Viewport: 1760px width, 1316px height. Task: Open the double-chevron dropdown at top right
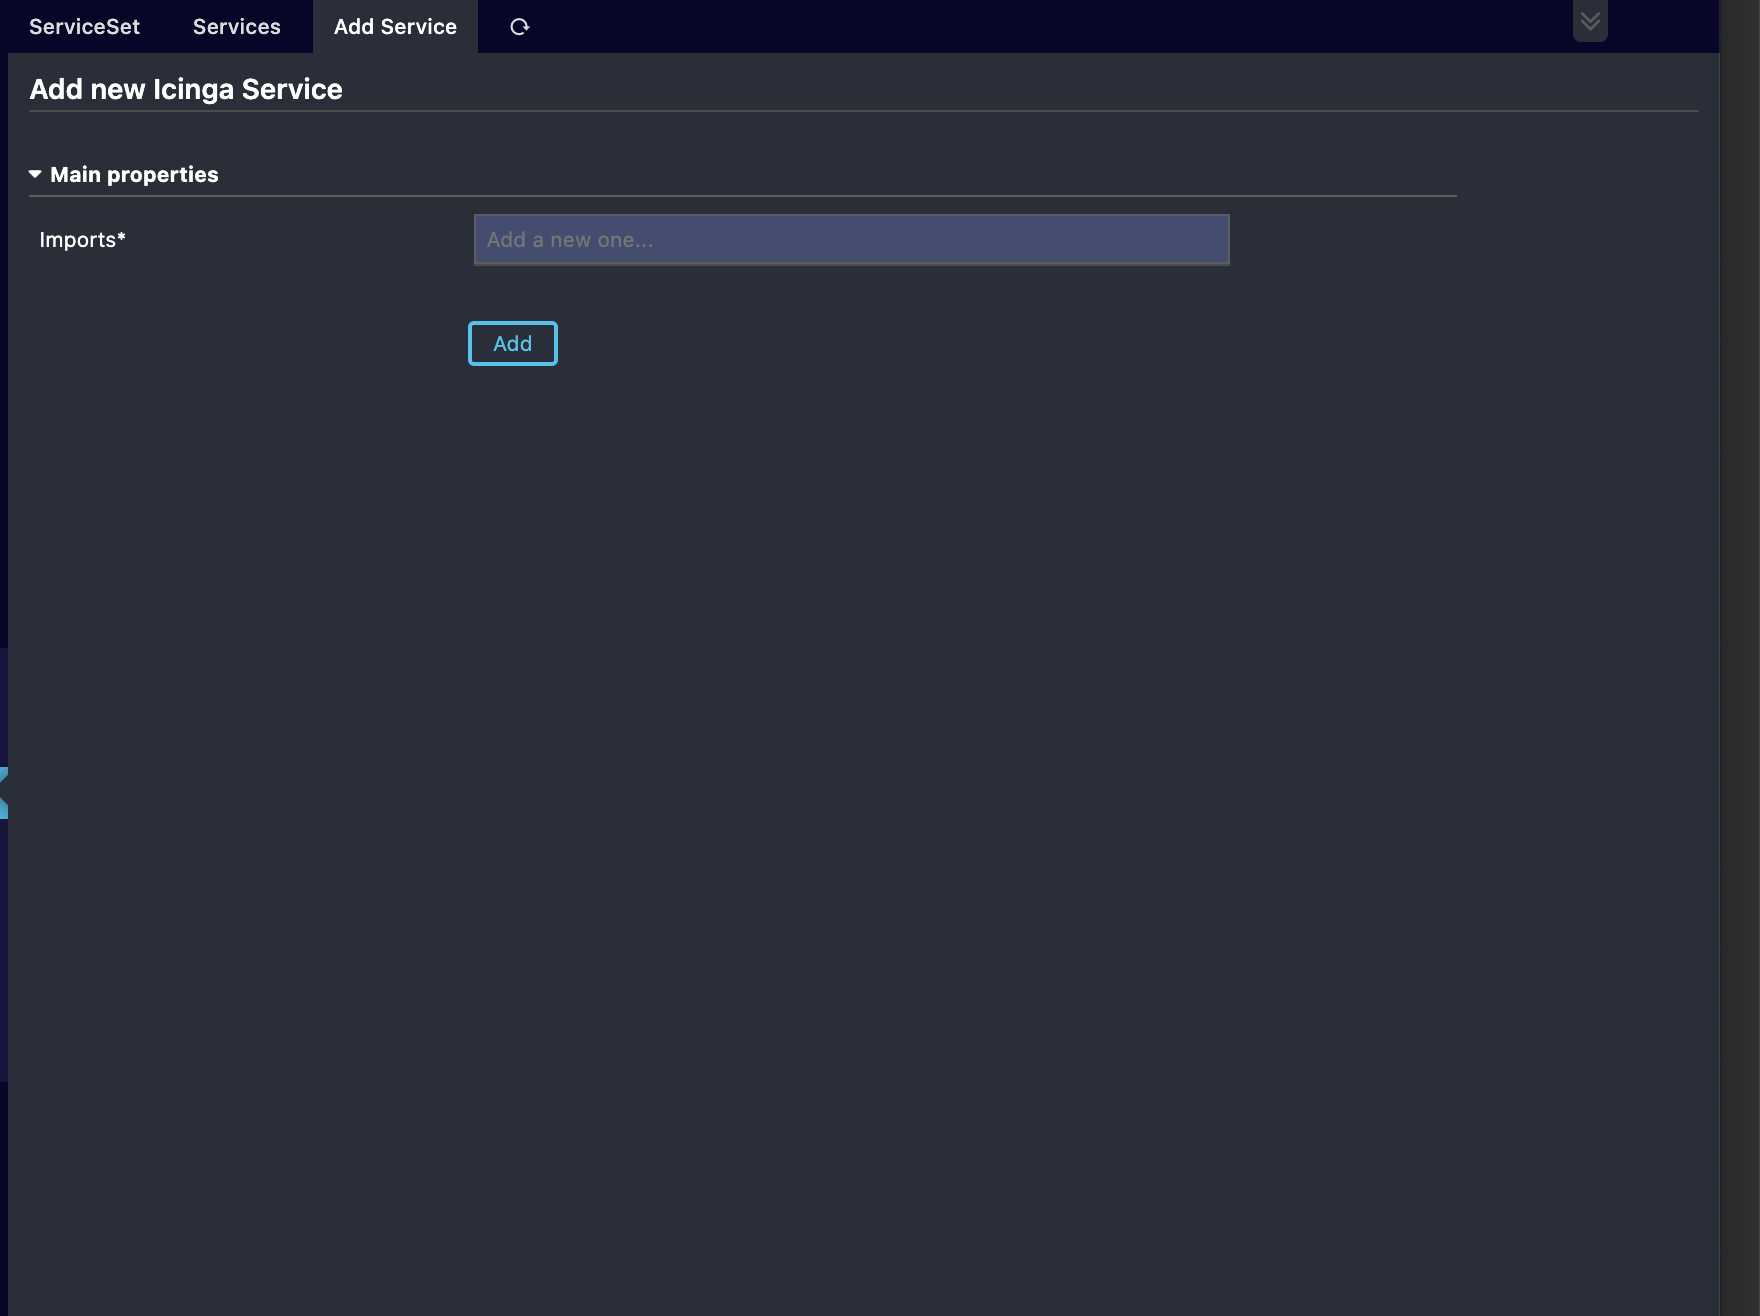1590,21
